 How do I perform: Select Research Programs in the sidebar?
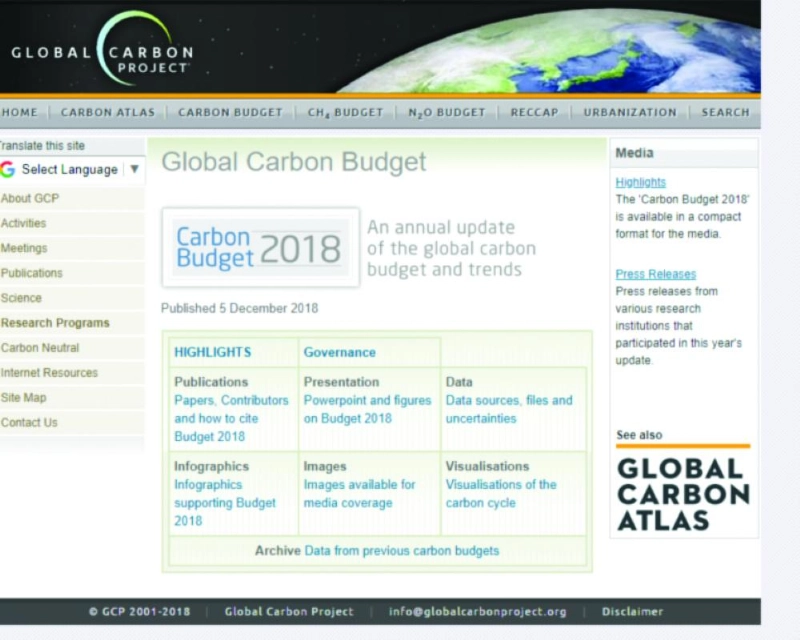click(x=55, y=323)
